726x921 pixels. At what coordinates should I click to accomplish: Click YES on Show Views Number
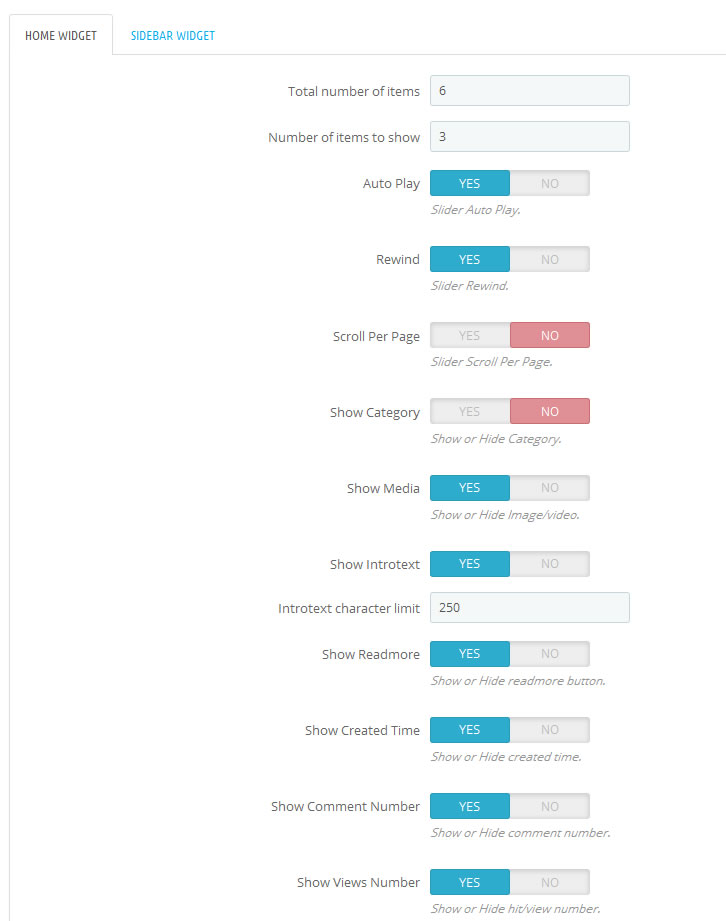469,882
